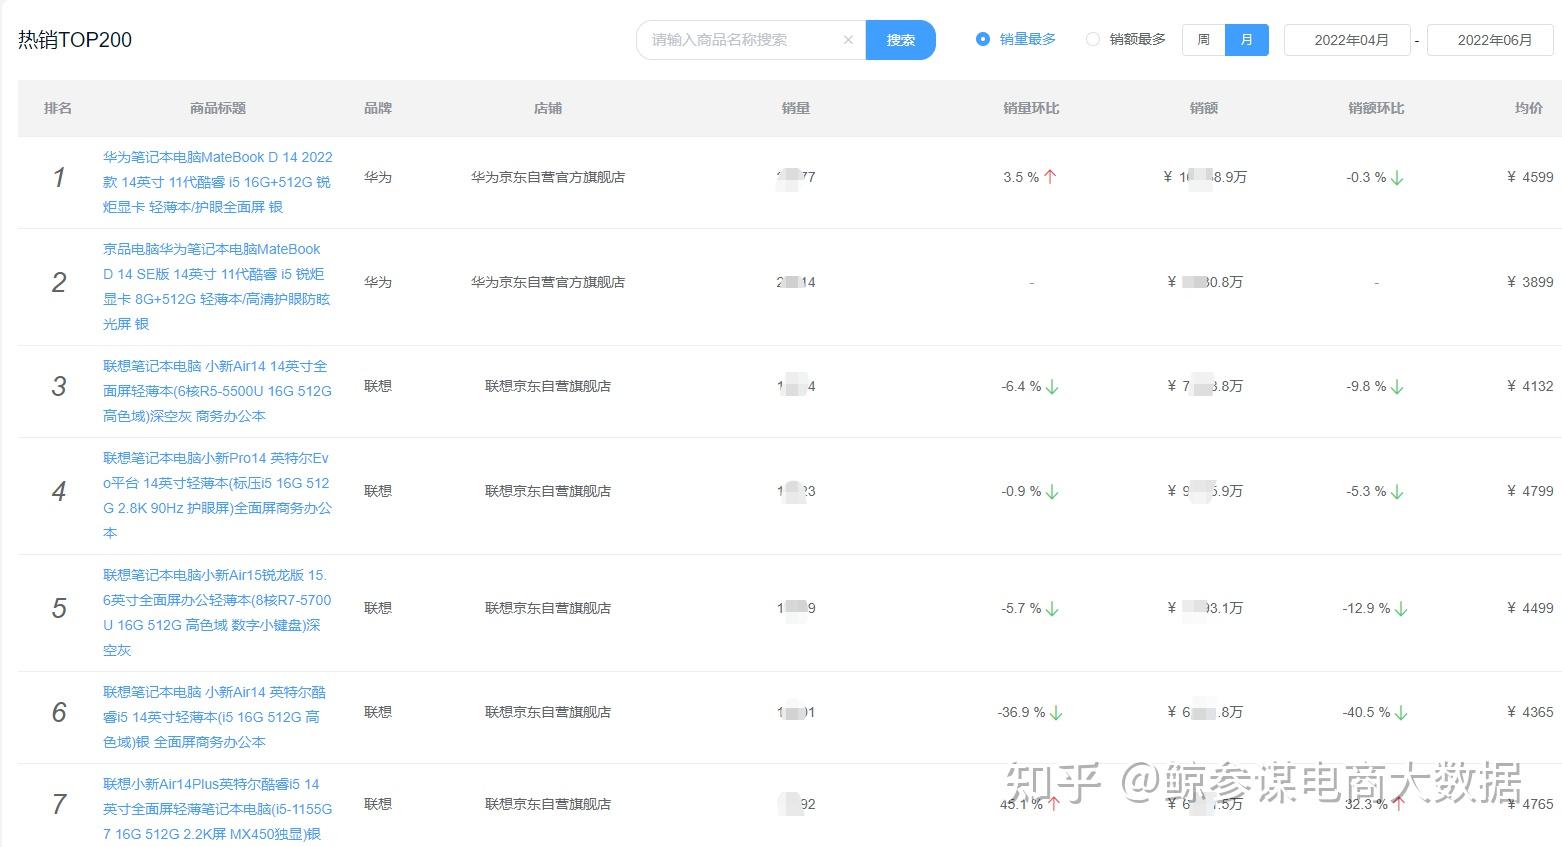Open the start date picker 2022年04月
Image resolution: width=1562 pixels, height=847 pixels.
(1346, 40)
